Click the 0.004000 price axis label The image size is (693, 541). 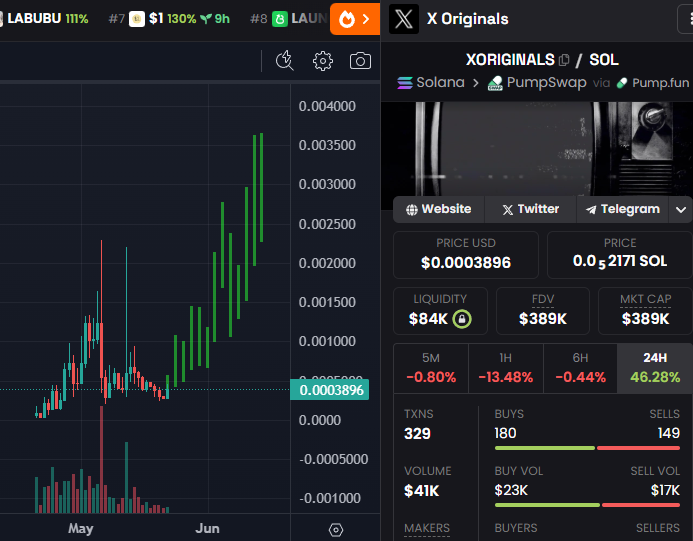pos(327,106)
